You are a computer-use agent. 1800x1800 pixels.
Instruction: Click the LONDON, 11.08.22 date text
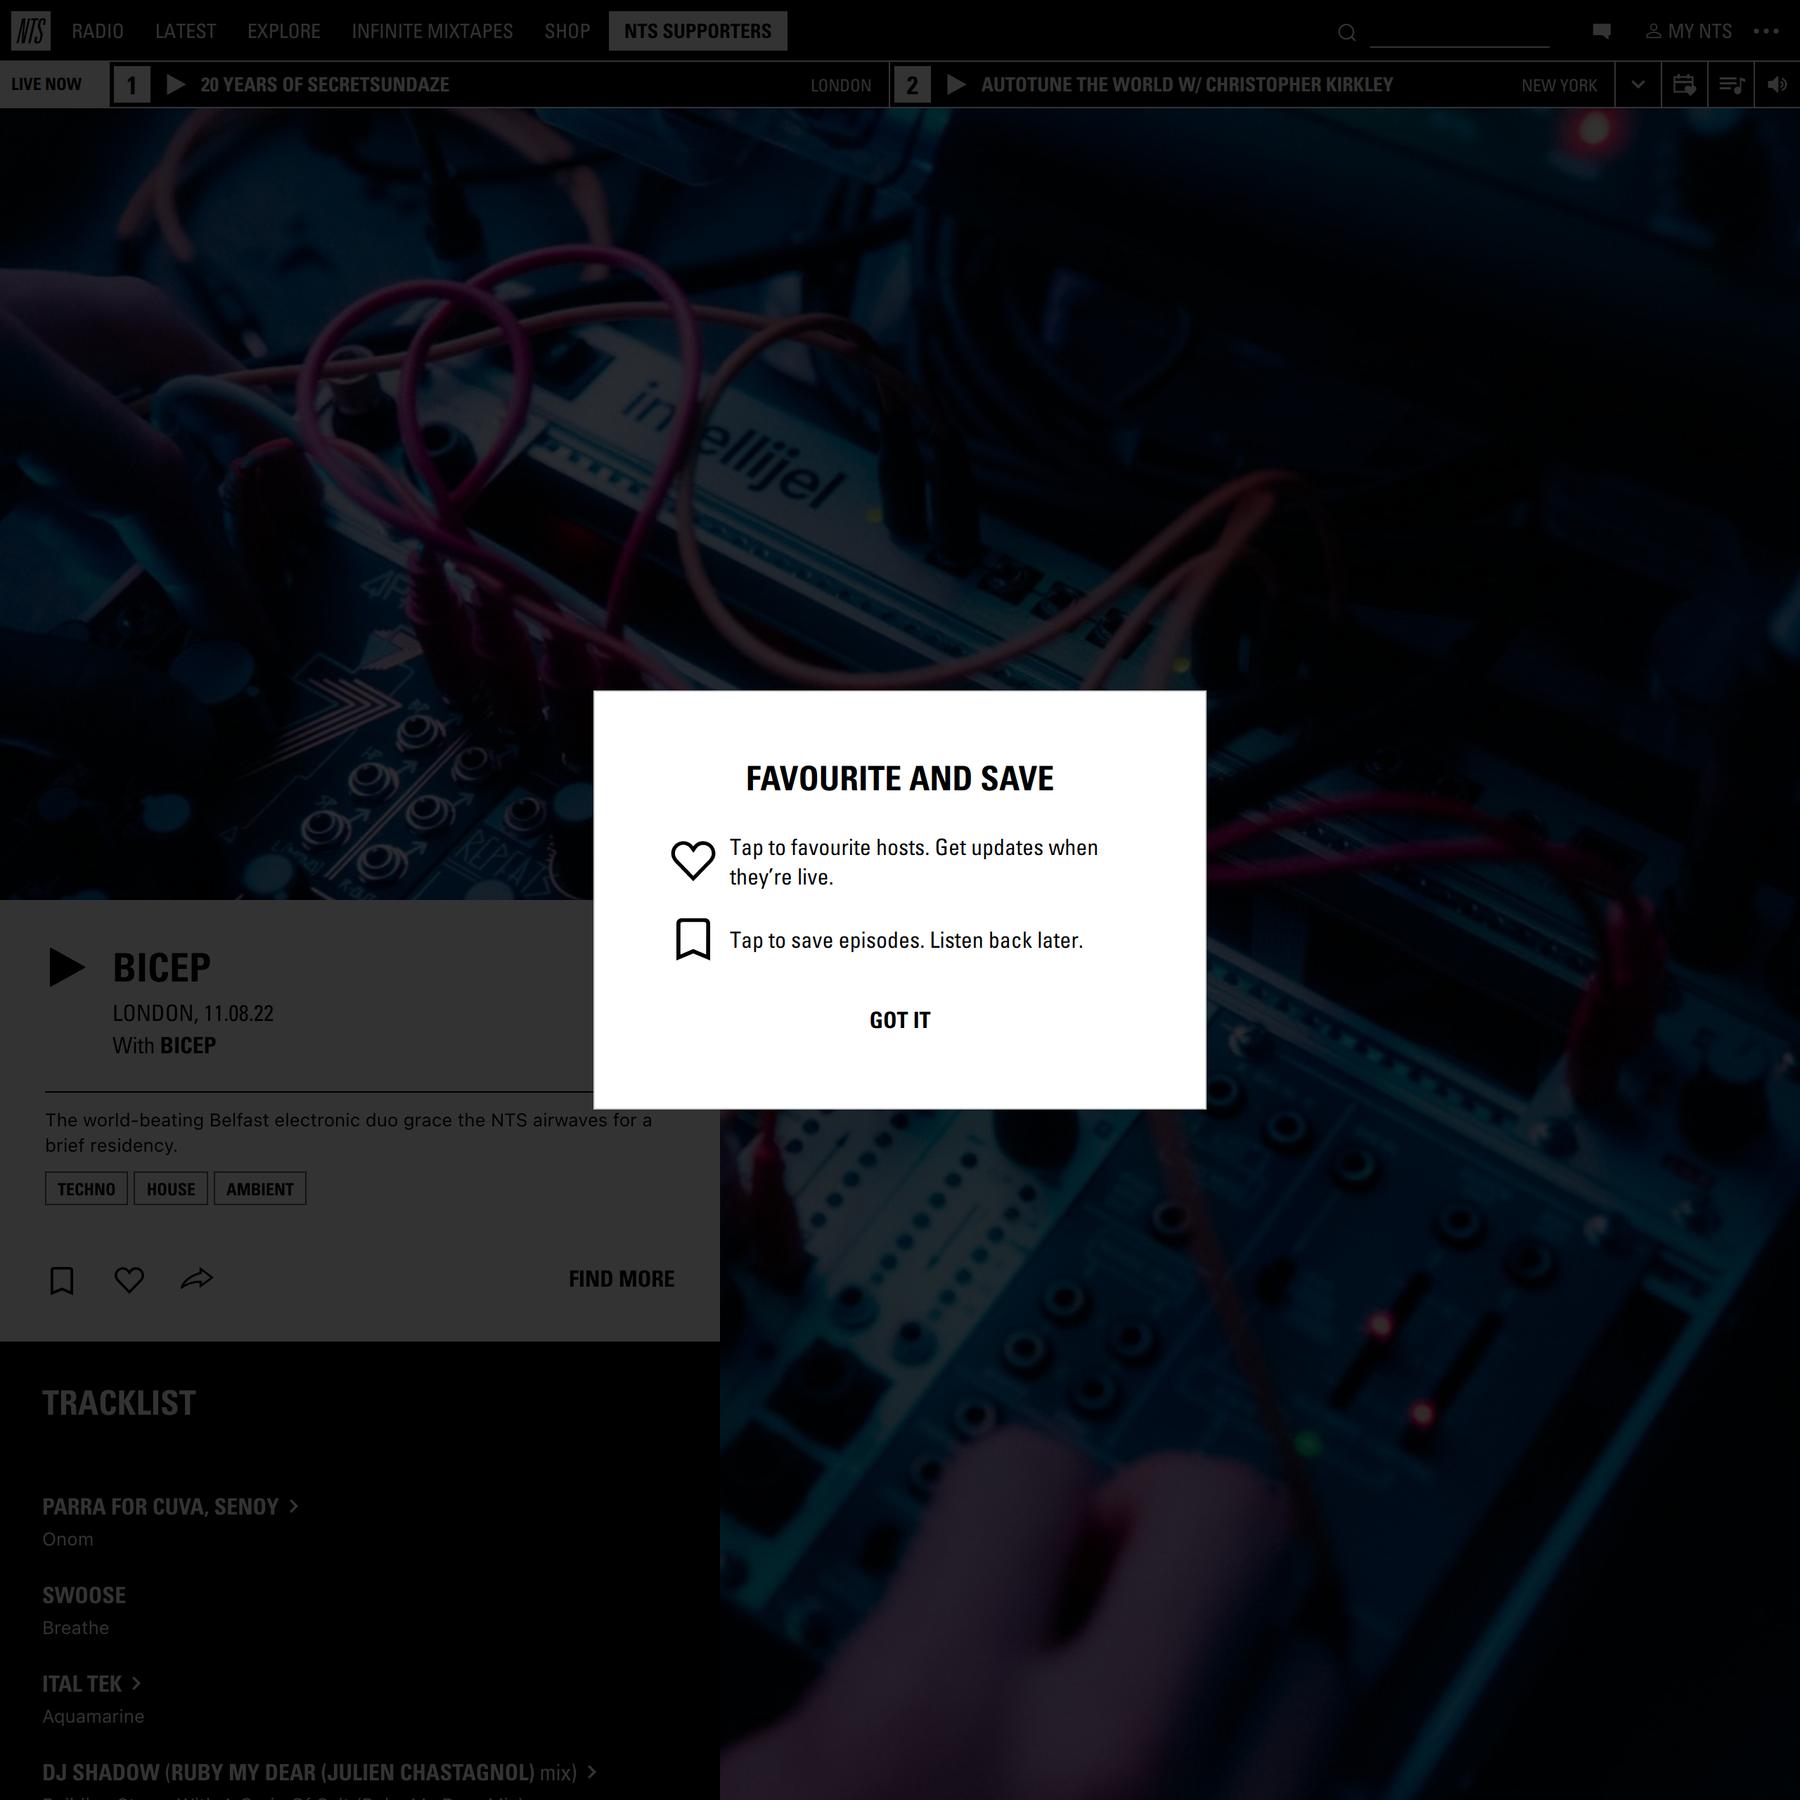(x=193, y=1013)
